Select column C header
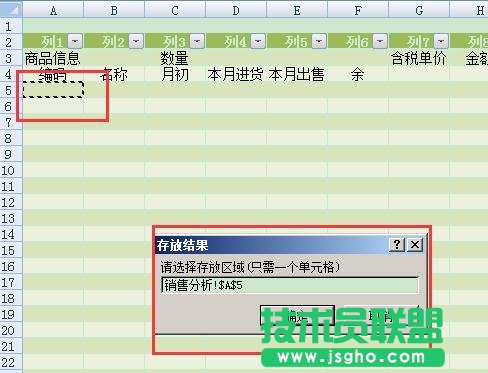The width and height of the screenshot is (488, 373). pyautogui.click(x=175, y=10)
